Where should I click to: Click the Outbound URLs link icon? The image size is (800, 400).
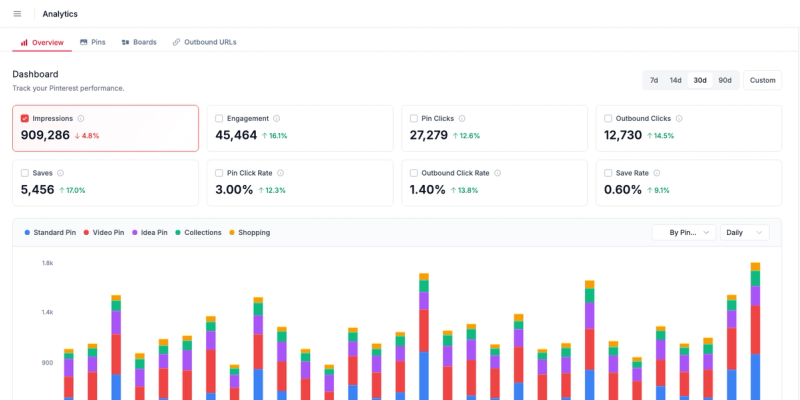pos(177,42)
